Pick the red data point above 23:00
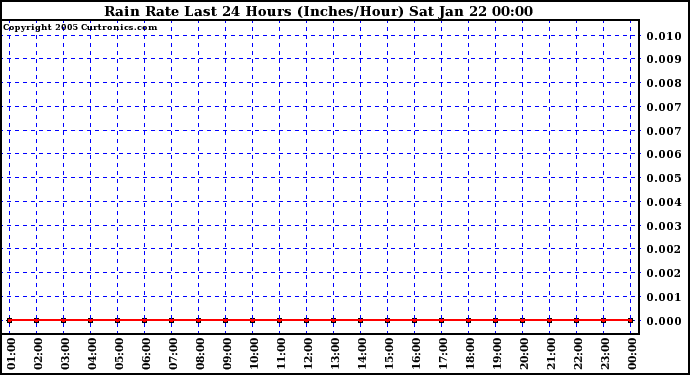The height and width of the screenshot is (375, 690). tap(604, 320)
